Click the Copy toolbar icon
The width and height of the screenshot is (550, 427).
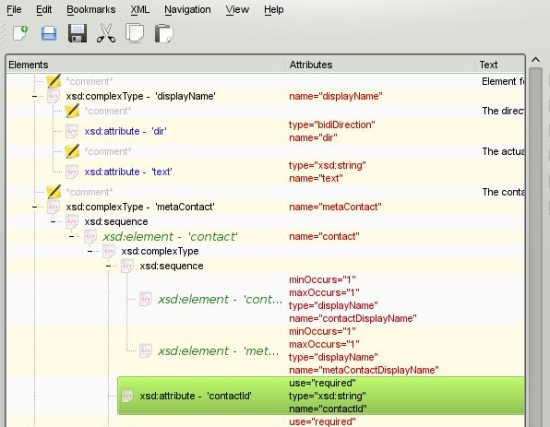click(x=135, y=33)
